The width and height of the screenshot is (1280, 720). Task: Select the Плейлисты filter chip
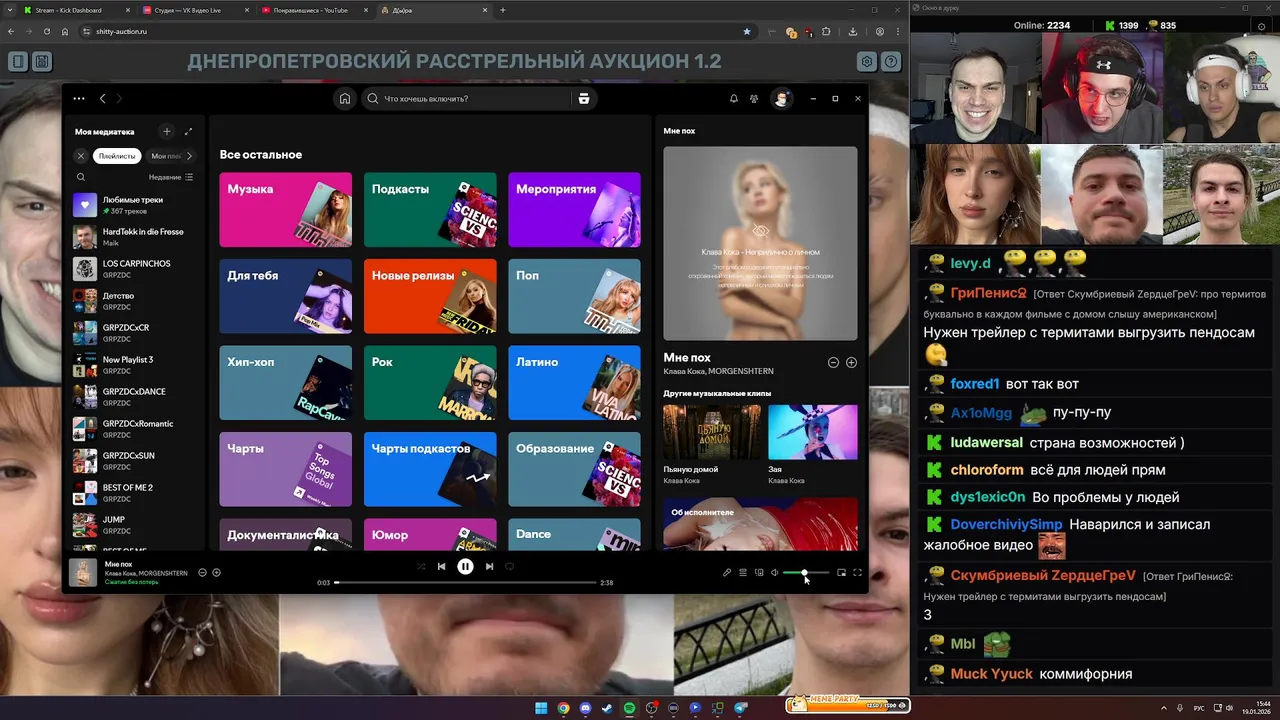pos(117,156)
